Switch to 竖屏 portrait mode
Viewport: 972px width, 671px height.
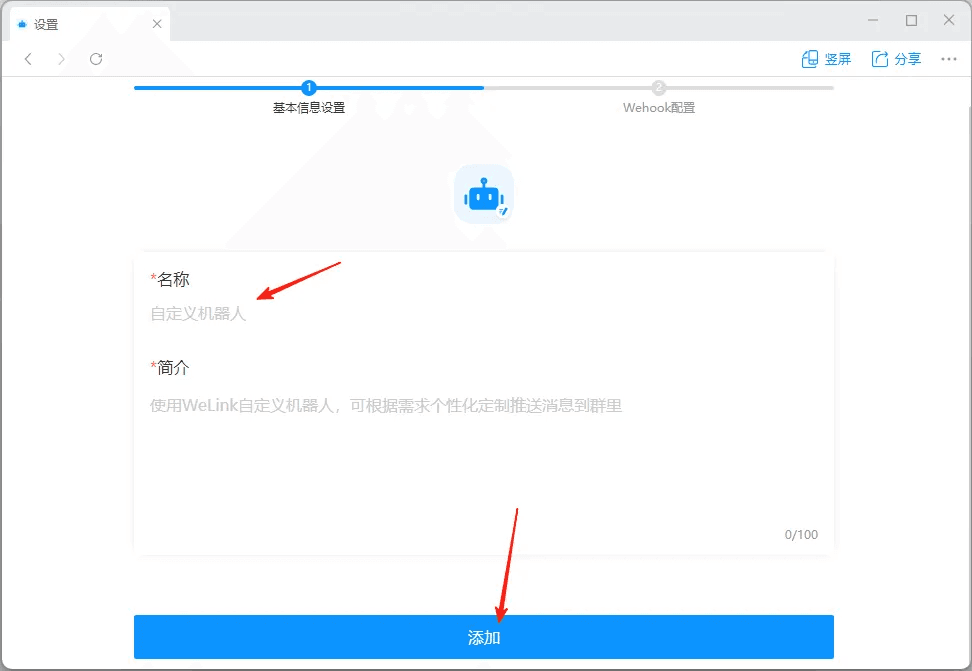[826, 59]
